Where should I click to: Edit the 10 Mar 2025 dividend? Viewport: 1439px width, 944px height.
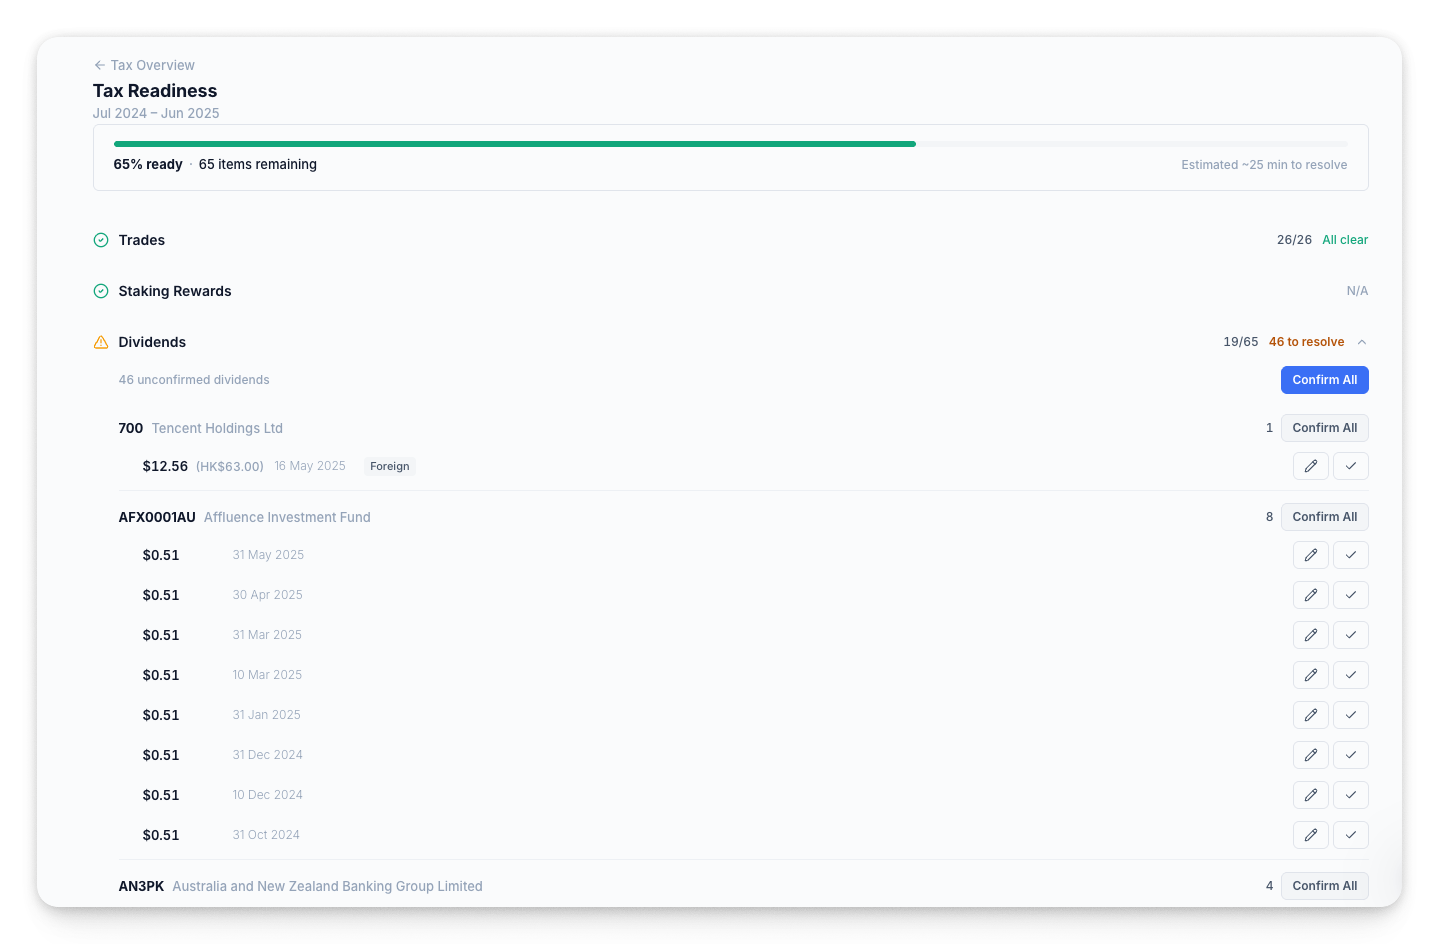click(x=1311, y=675)
